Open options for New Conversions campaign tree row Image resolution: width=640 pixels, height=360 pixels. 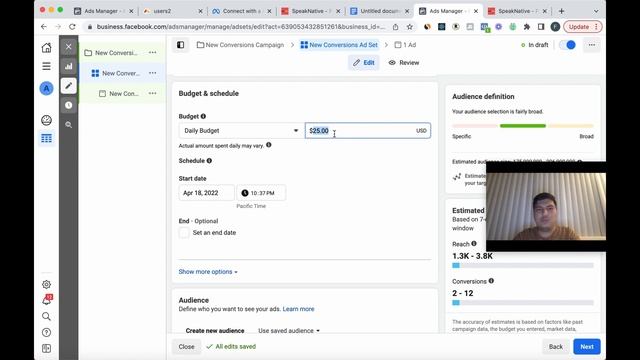tap(153, 53)
